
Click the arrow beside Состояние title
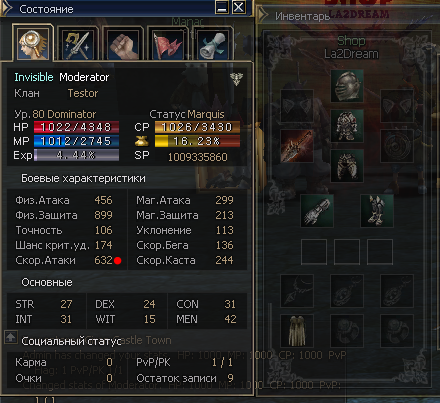click(x=6, y=8)
